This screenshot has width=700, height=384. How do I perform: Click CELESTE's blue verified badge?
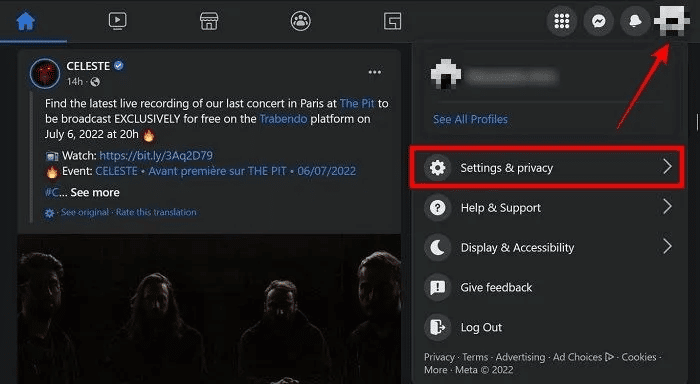pyautogui.click(x=118, y=66)
